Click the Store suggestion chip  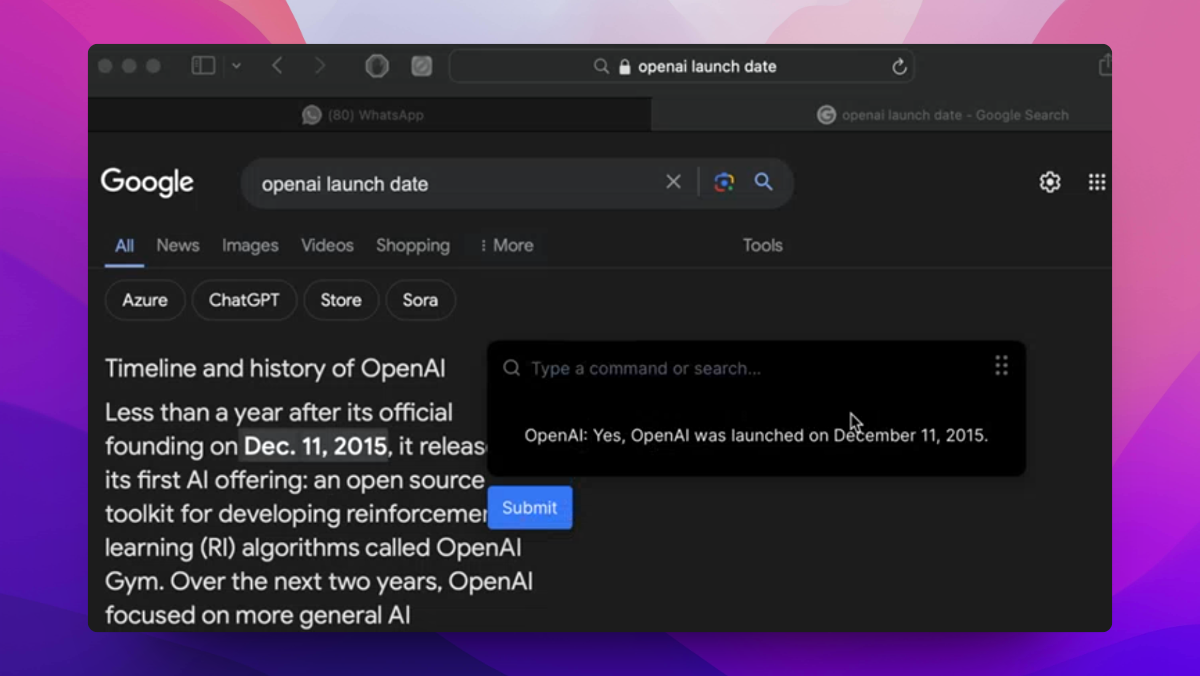pyautogui.click(x=341, y=300)
